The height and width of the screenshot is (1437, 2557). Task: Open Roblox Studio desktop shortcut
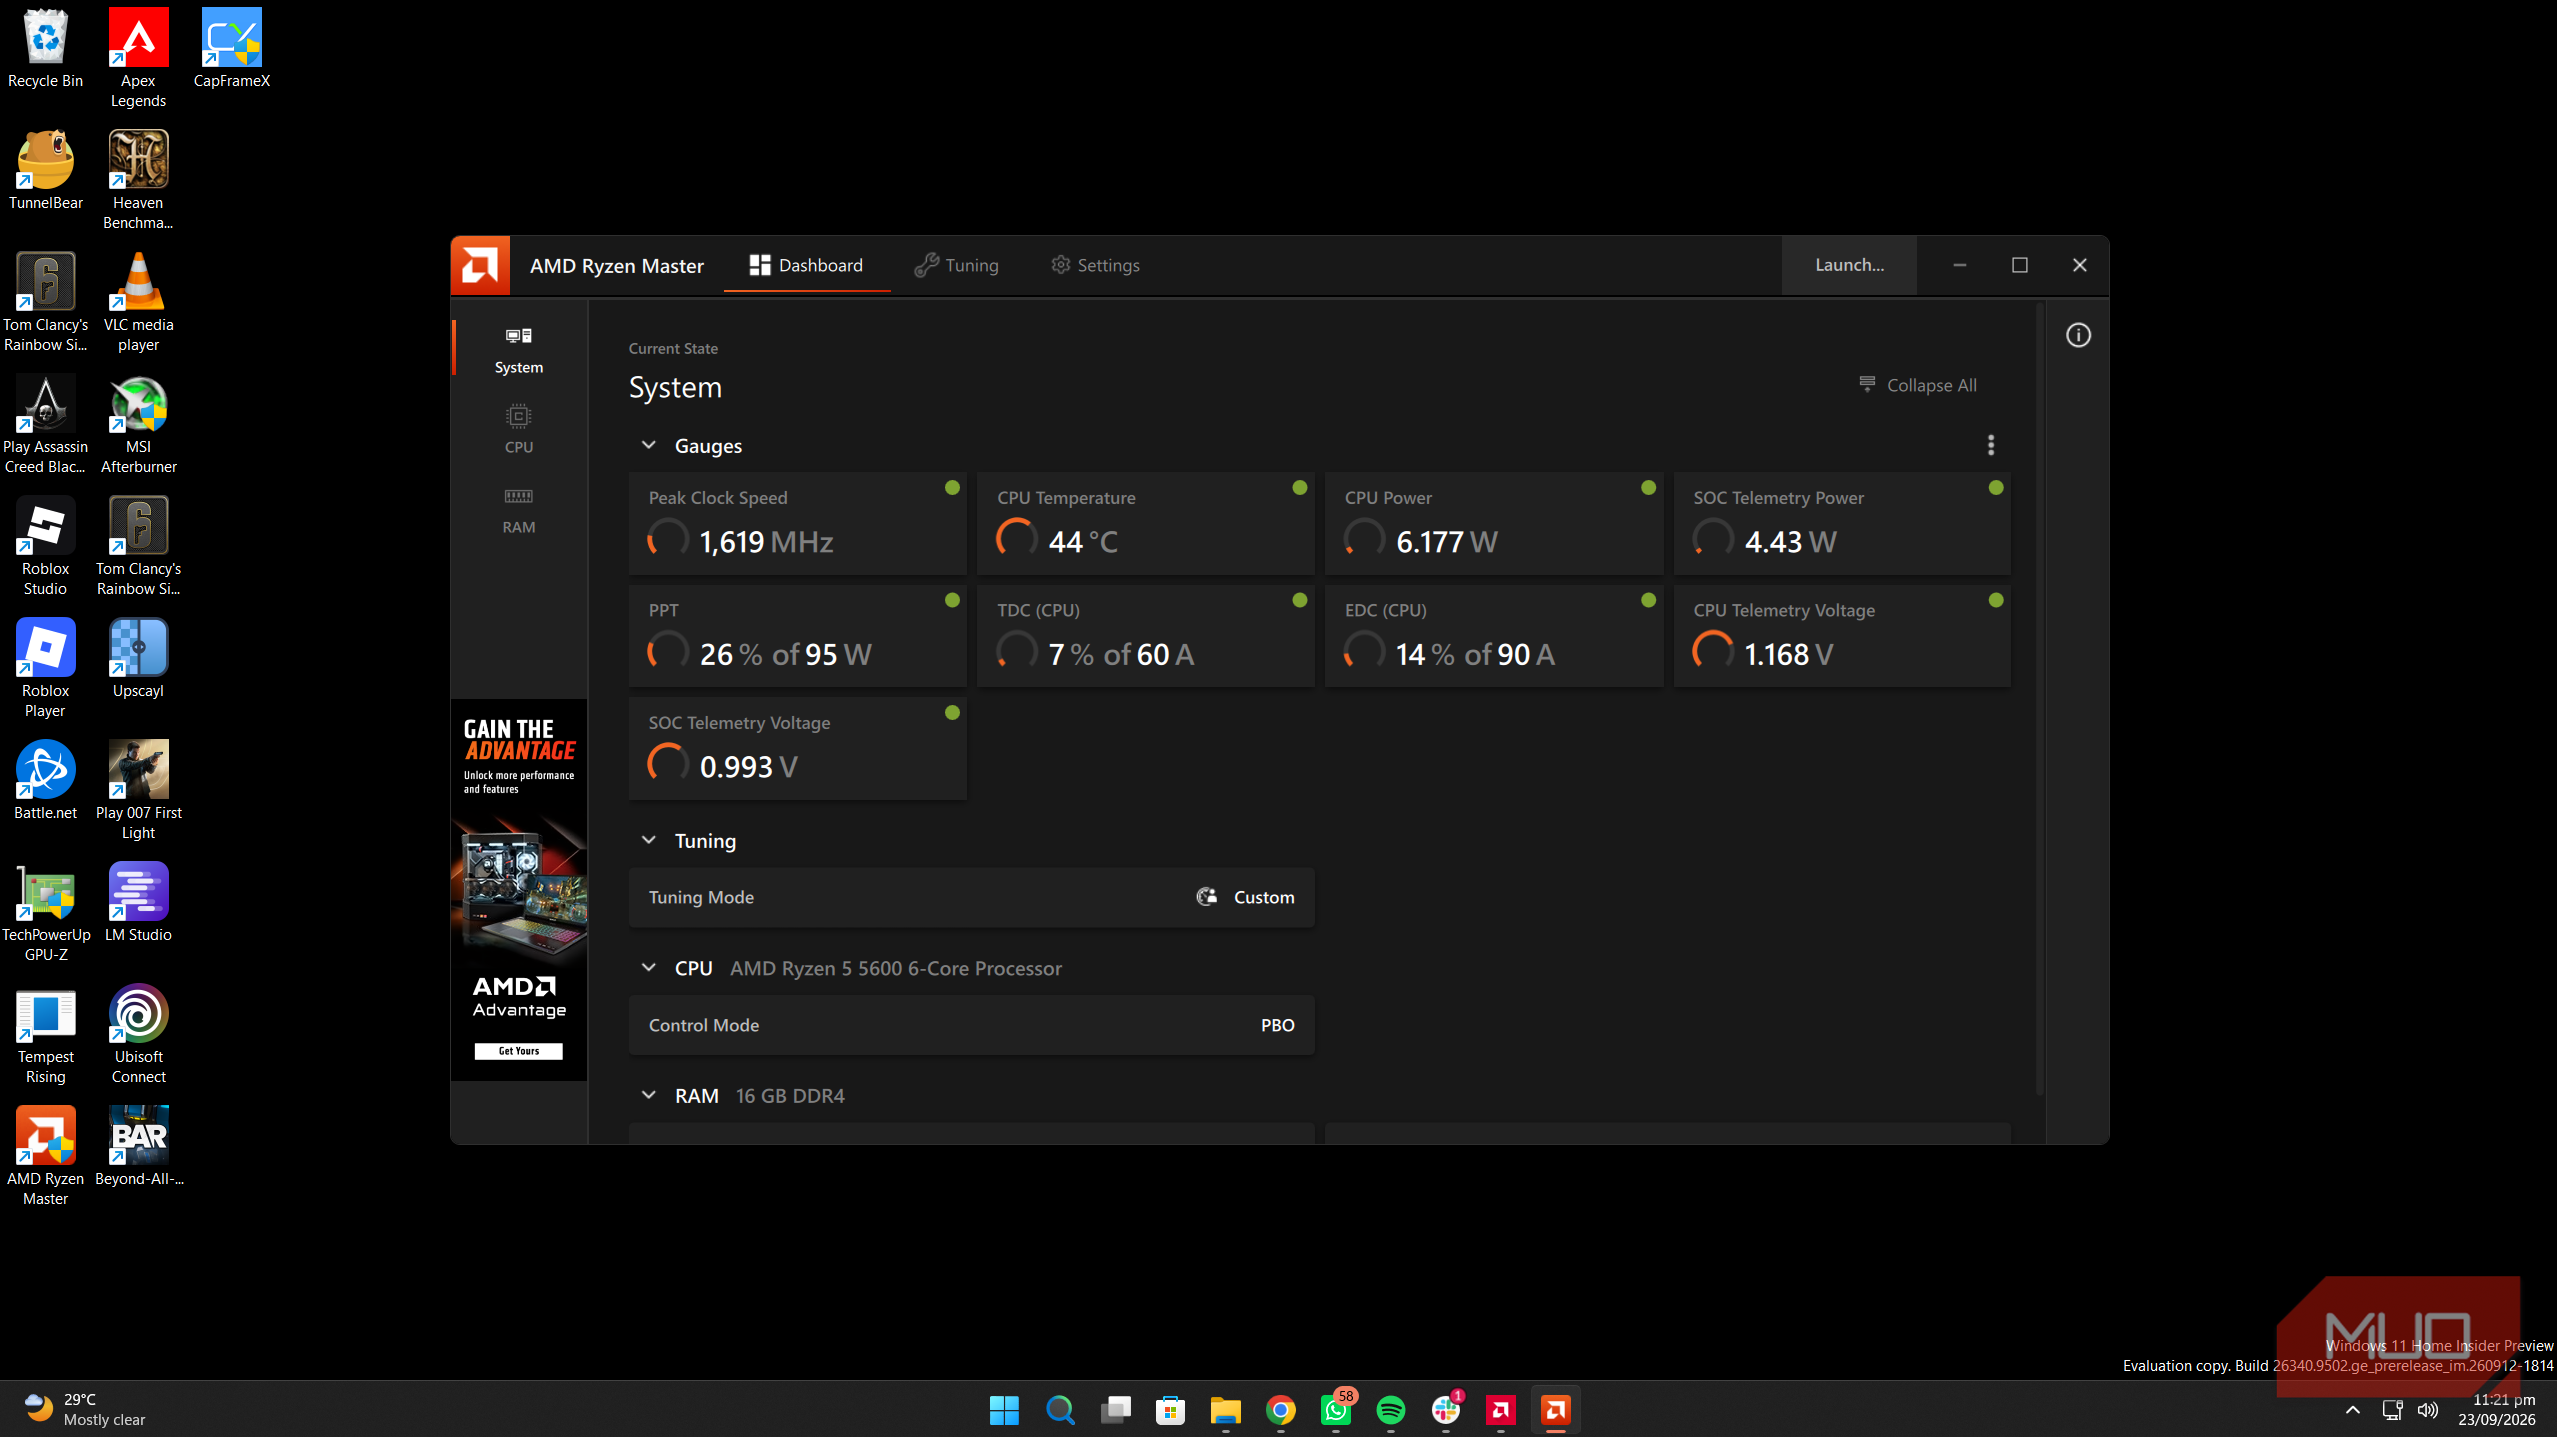coord(45,545)
